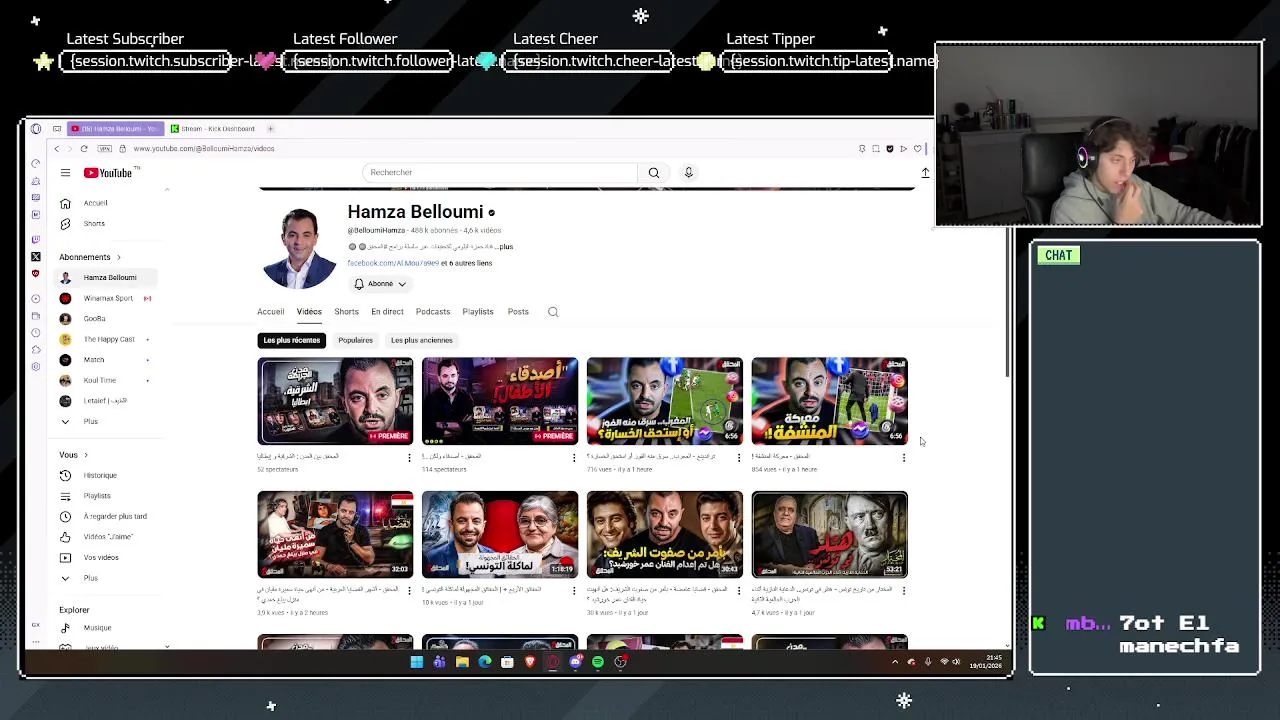Open File Explorer from the taskbar
This screenshot has height=720, width=1280.
pos(462,662)
